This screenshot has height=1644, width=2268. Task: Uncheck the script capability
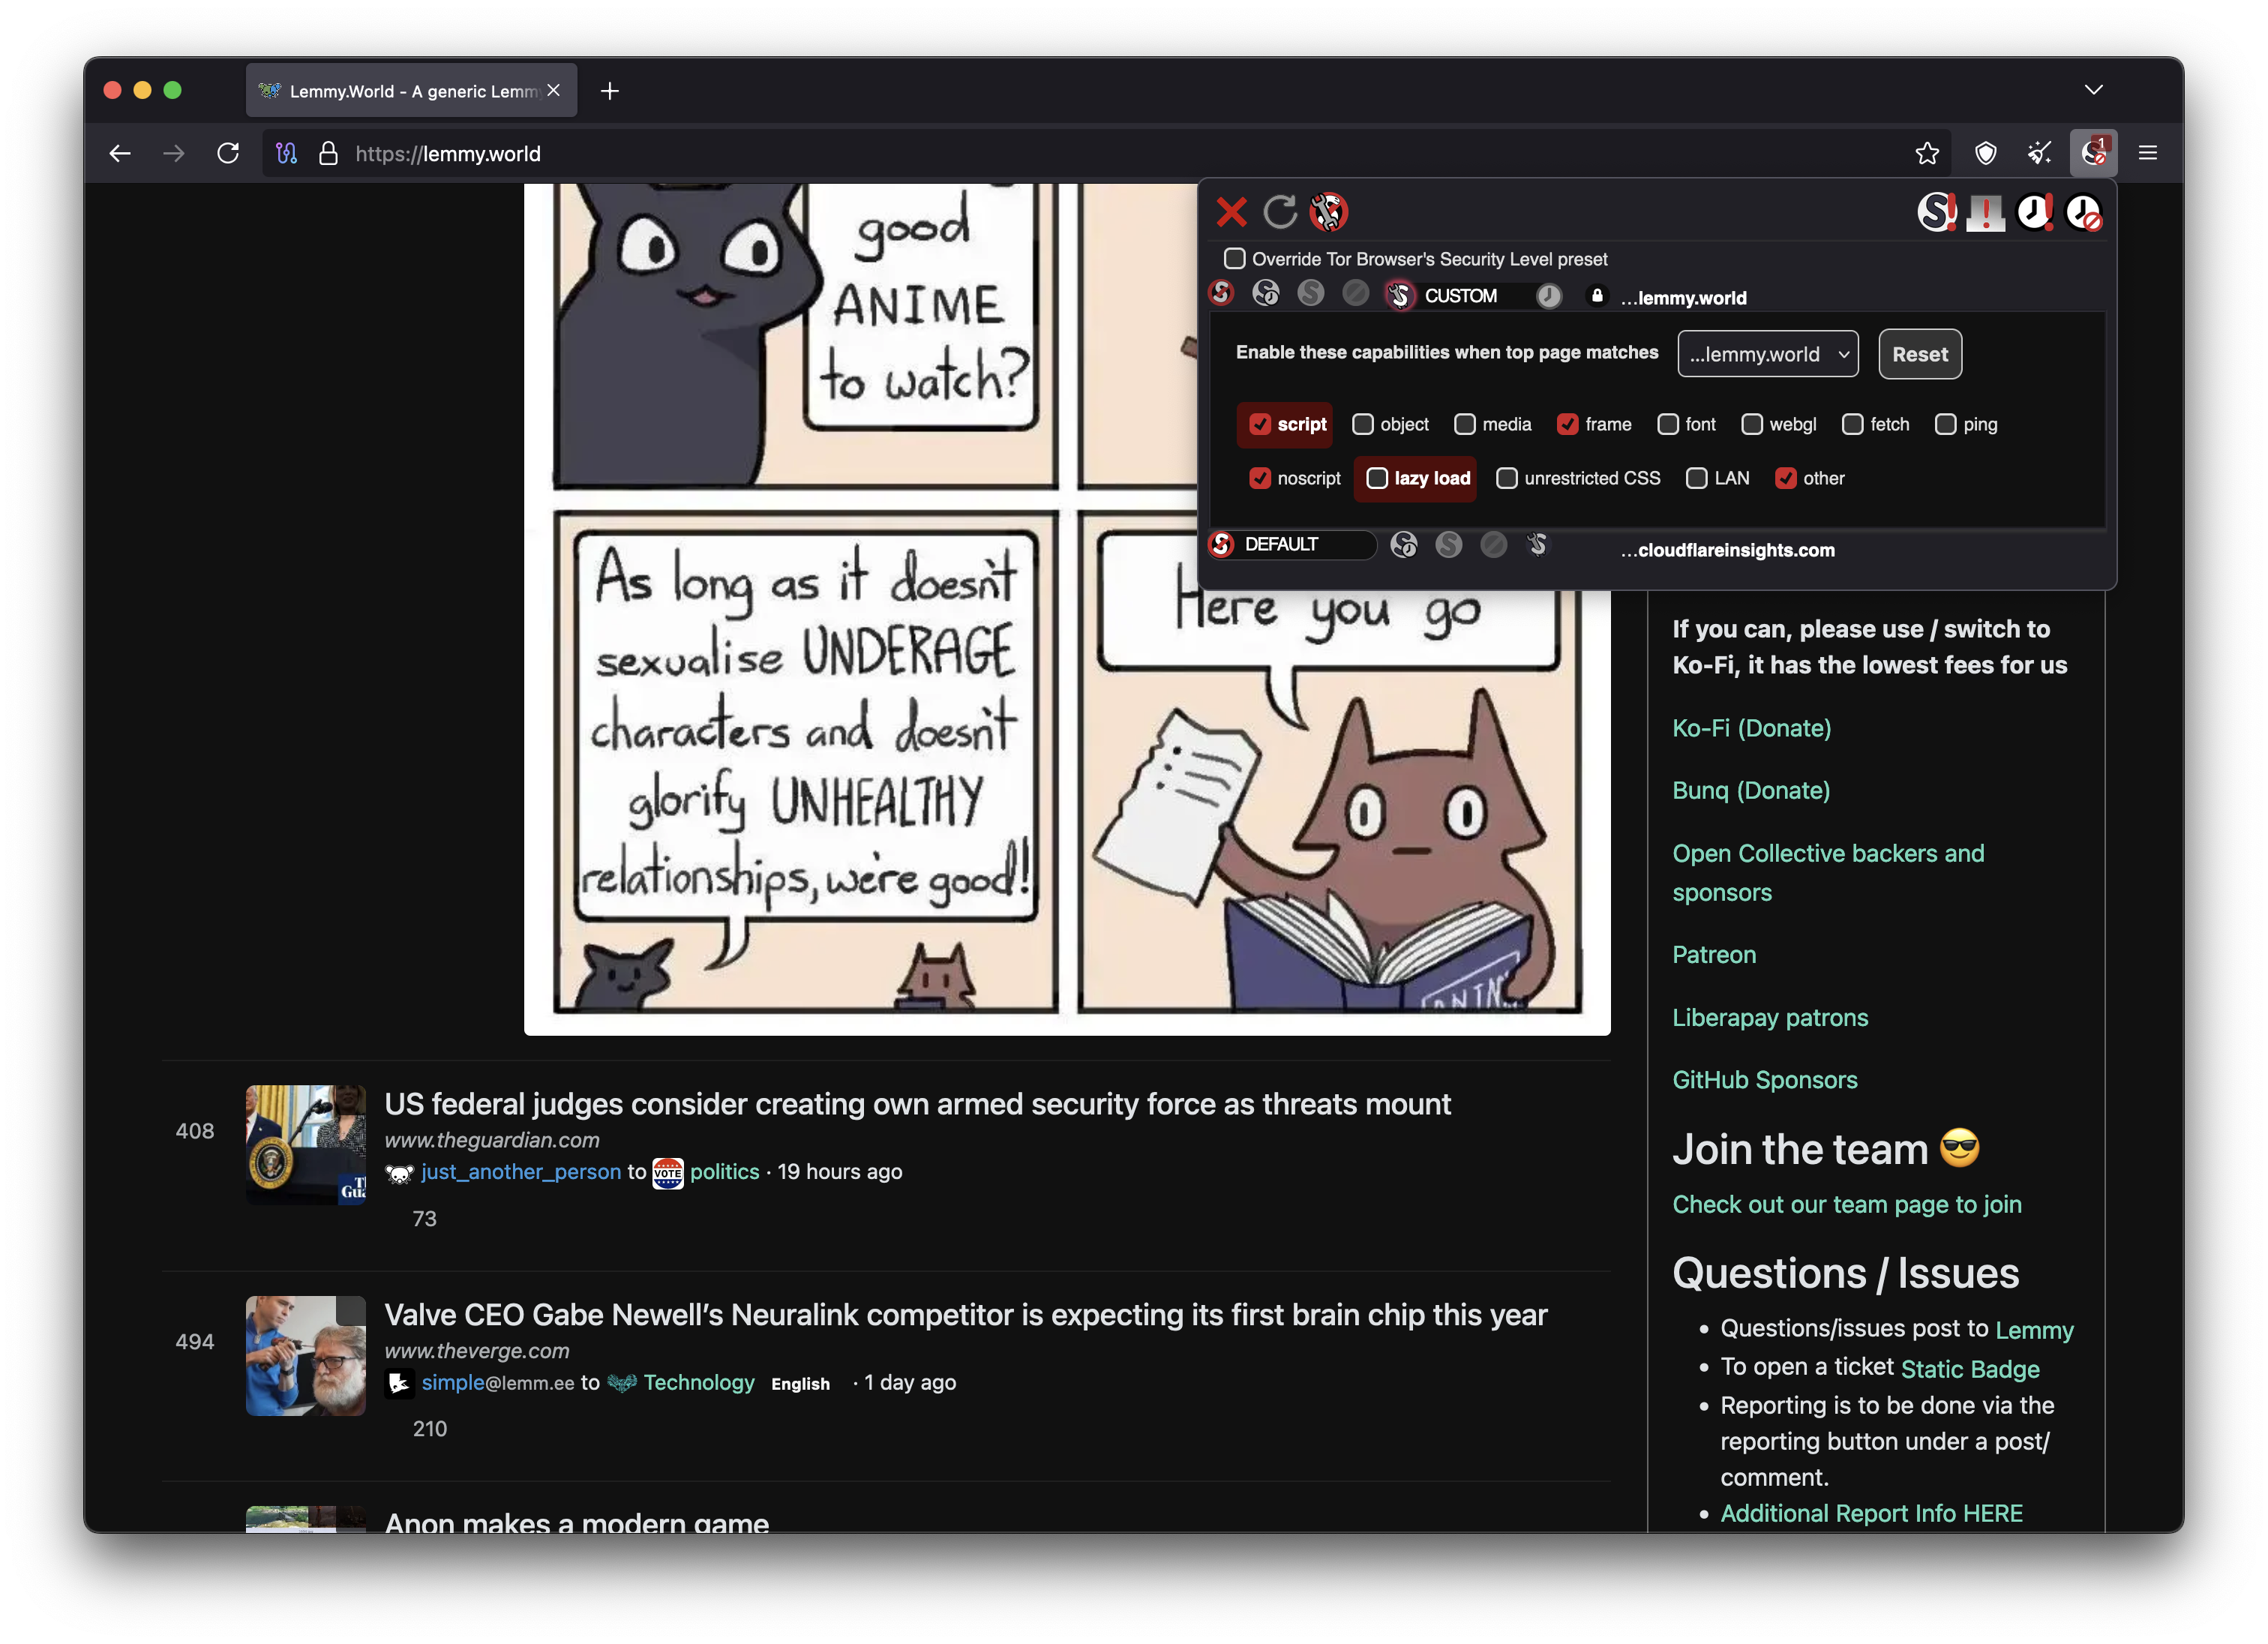1260,424
